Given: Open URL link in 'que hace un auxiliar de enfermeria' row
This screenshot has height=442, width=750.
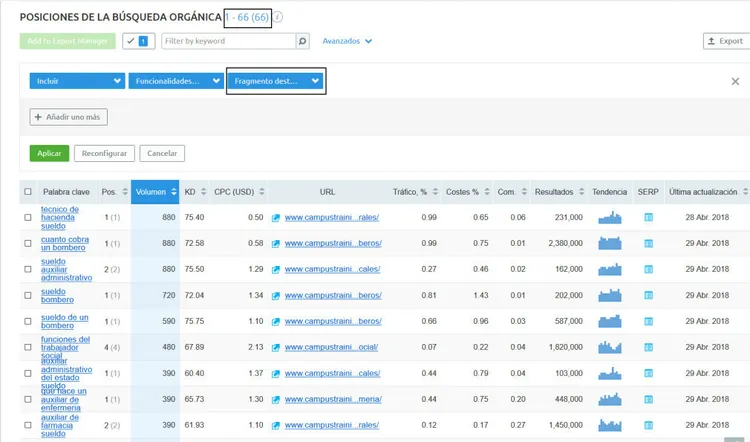Looking at the screenshot, I should (x=333, y=399).
